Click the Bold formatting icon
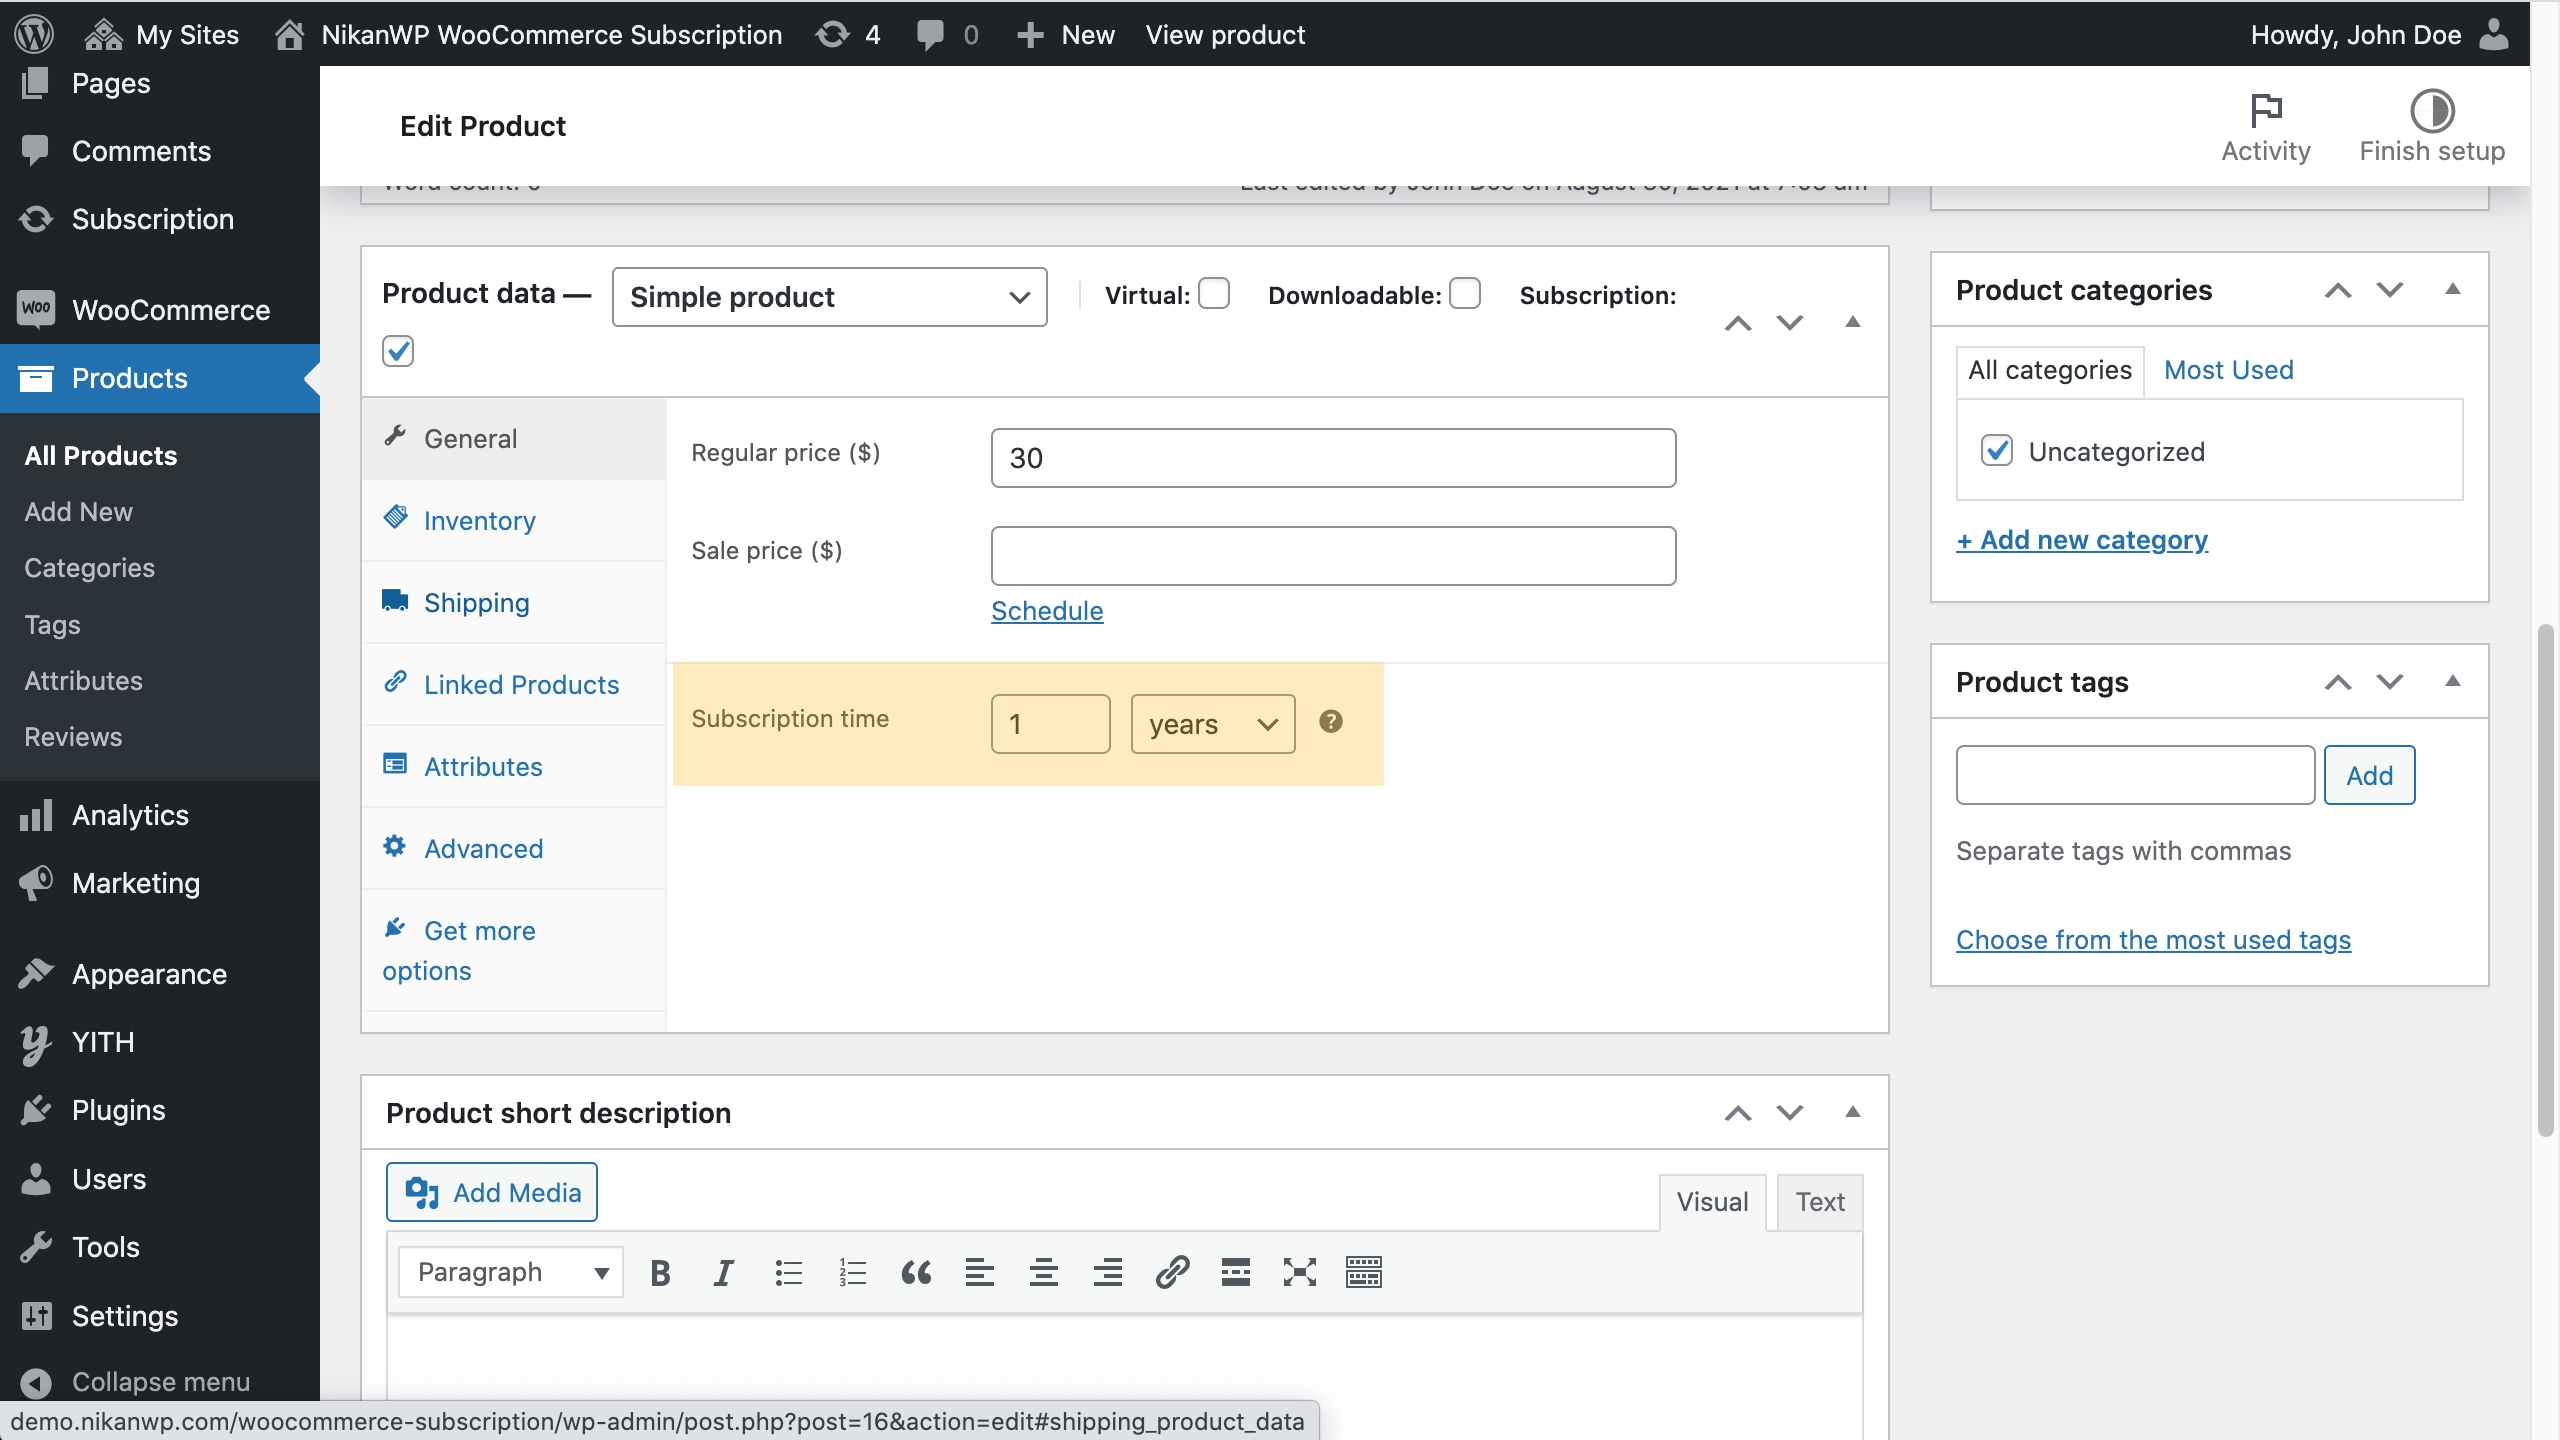Image resolution: width=2560 pixels, height=1440 pixels. 660,1273
